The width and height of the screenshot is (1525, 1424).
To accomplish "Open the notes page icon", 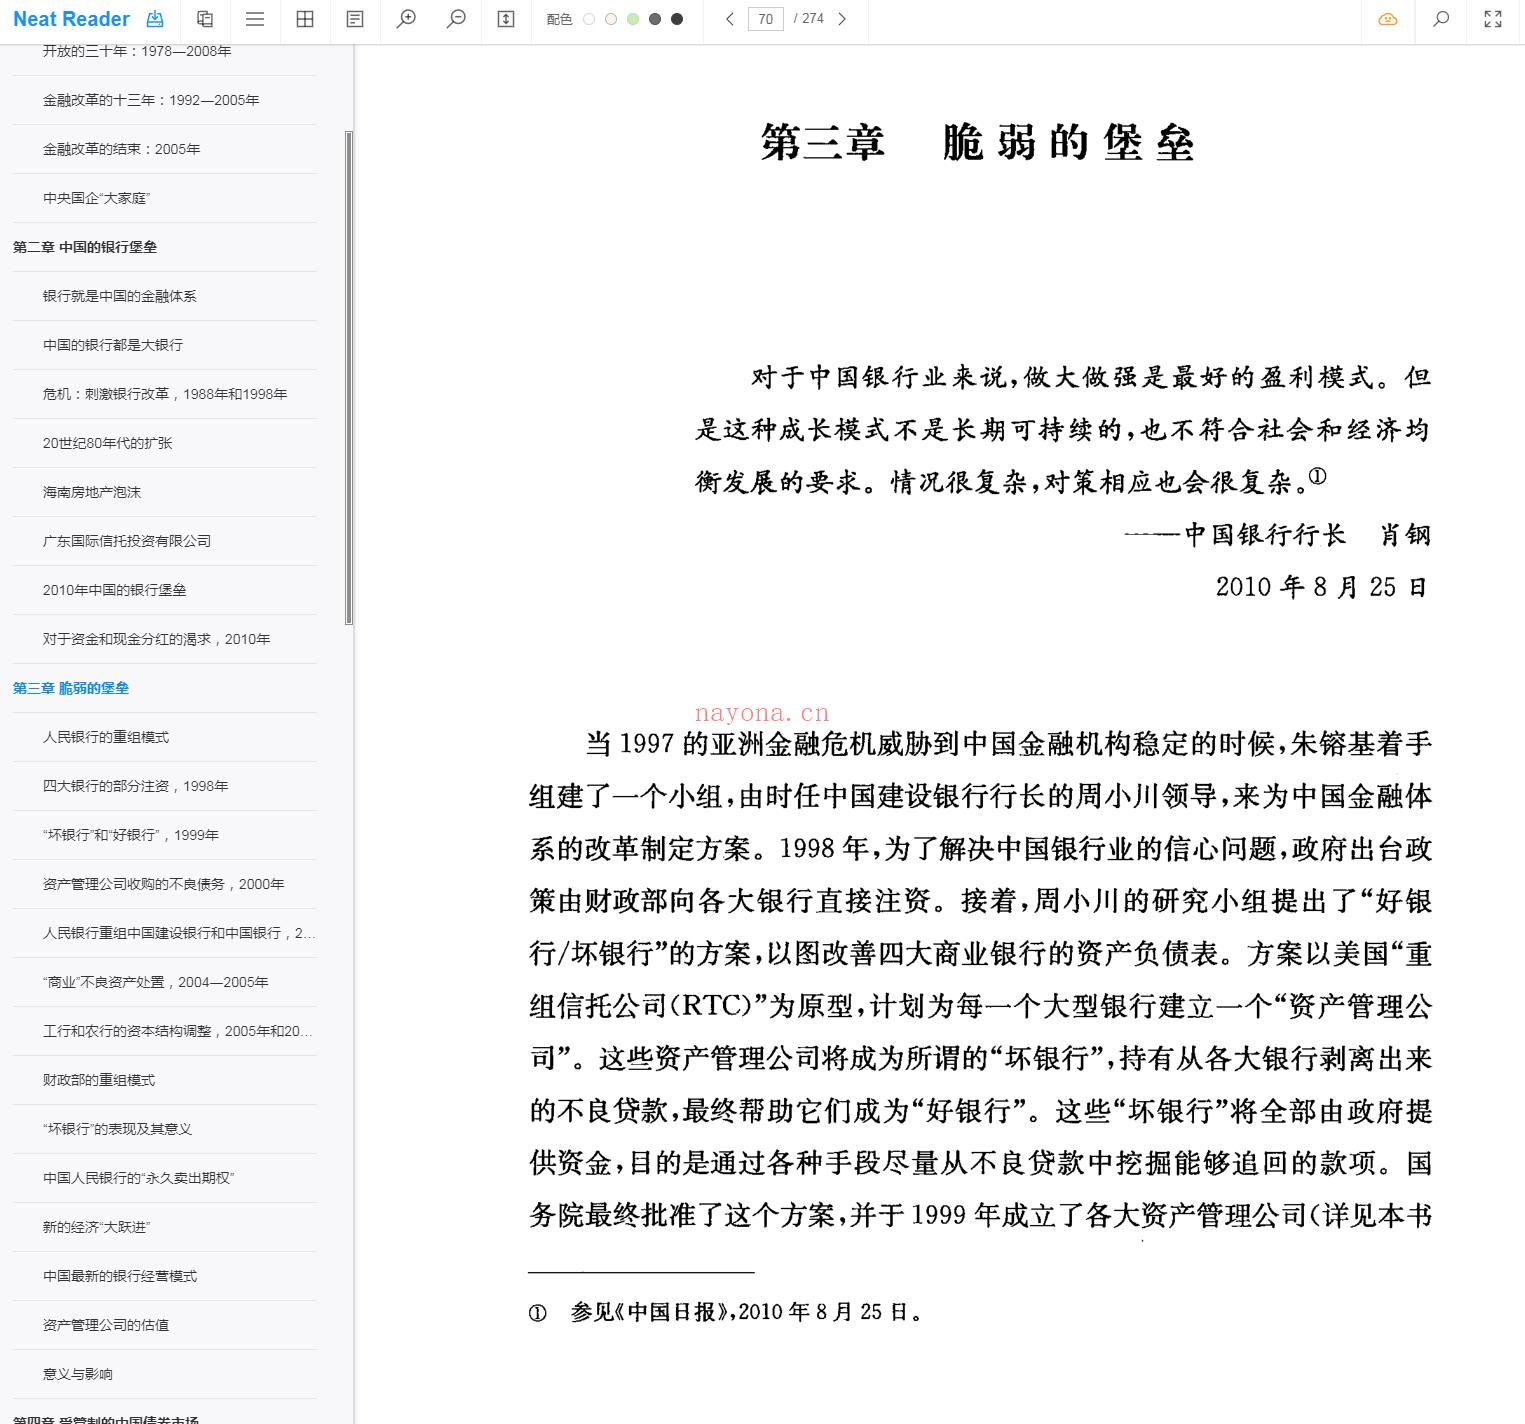I will coord(355,19).
